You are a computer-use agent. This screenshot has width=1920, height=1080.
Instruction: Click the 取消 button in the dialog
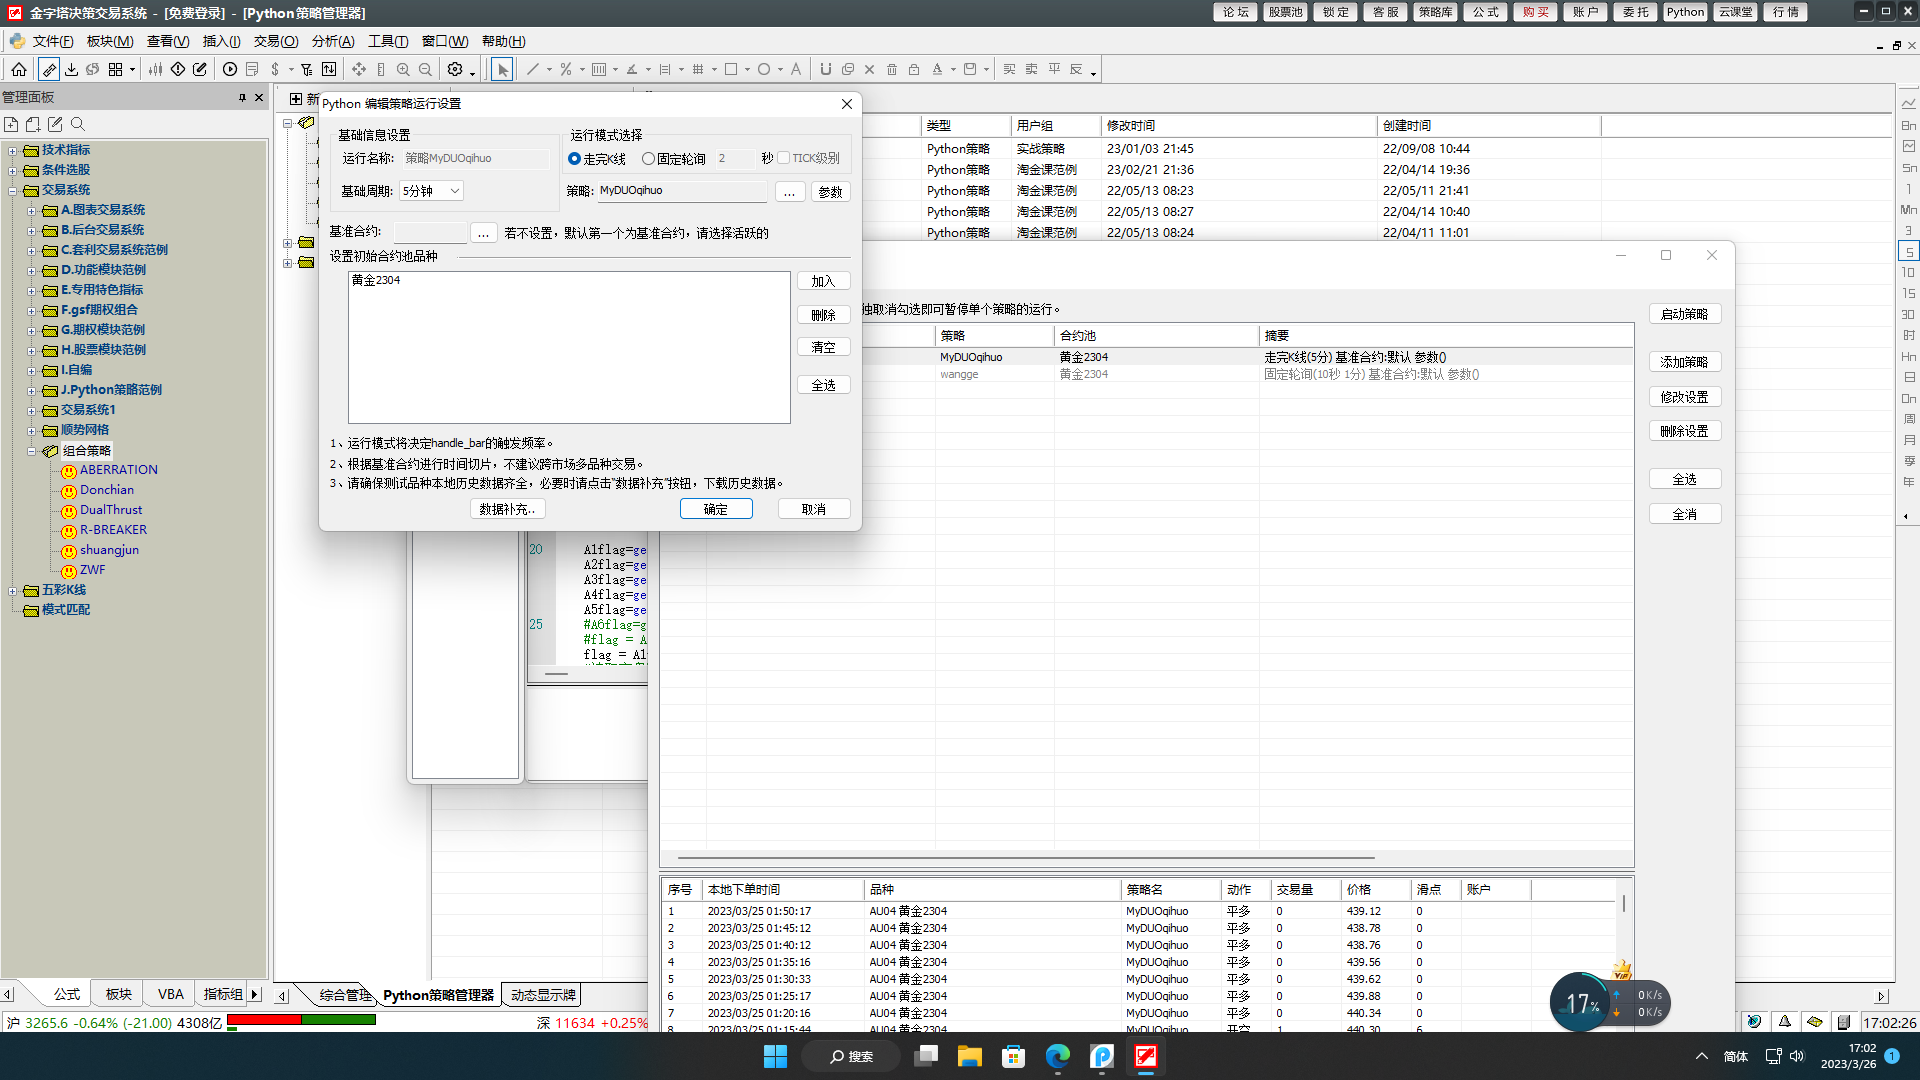tap(814, 509)
